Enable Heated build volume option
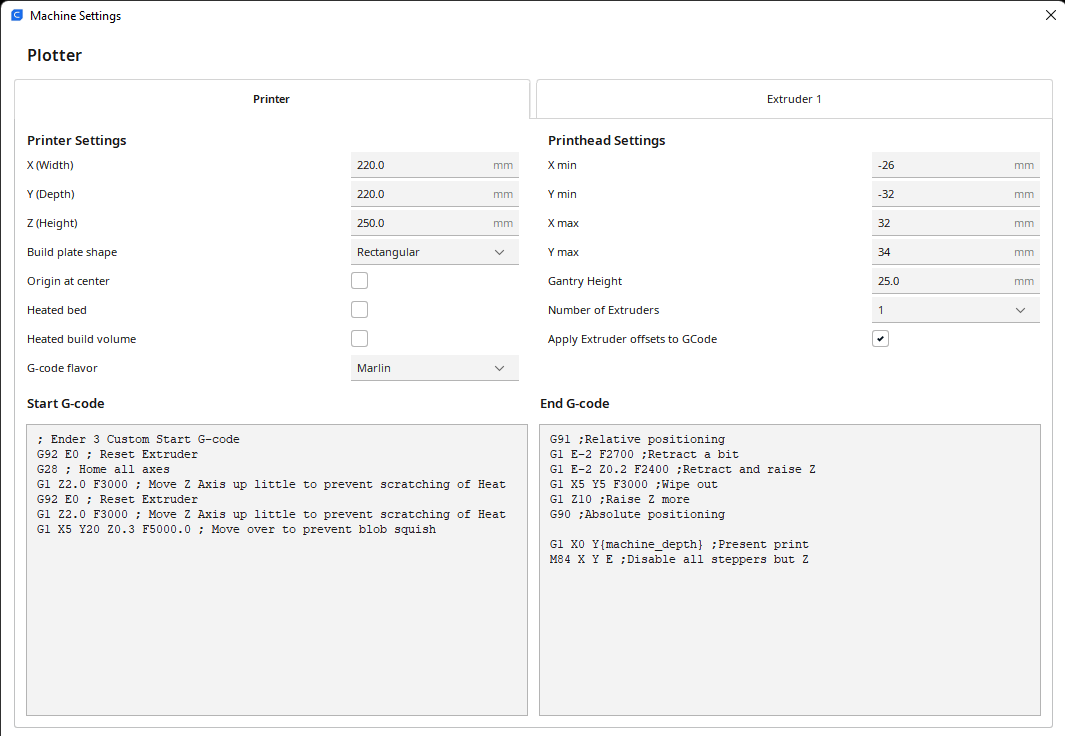The width and height of the screenshot is (1065, 736). (x=359, y=339)
